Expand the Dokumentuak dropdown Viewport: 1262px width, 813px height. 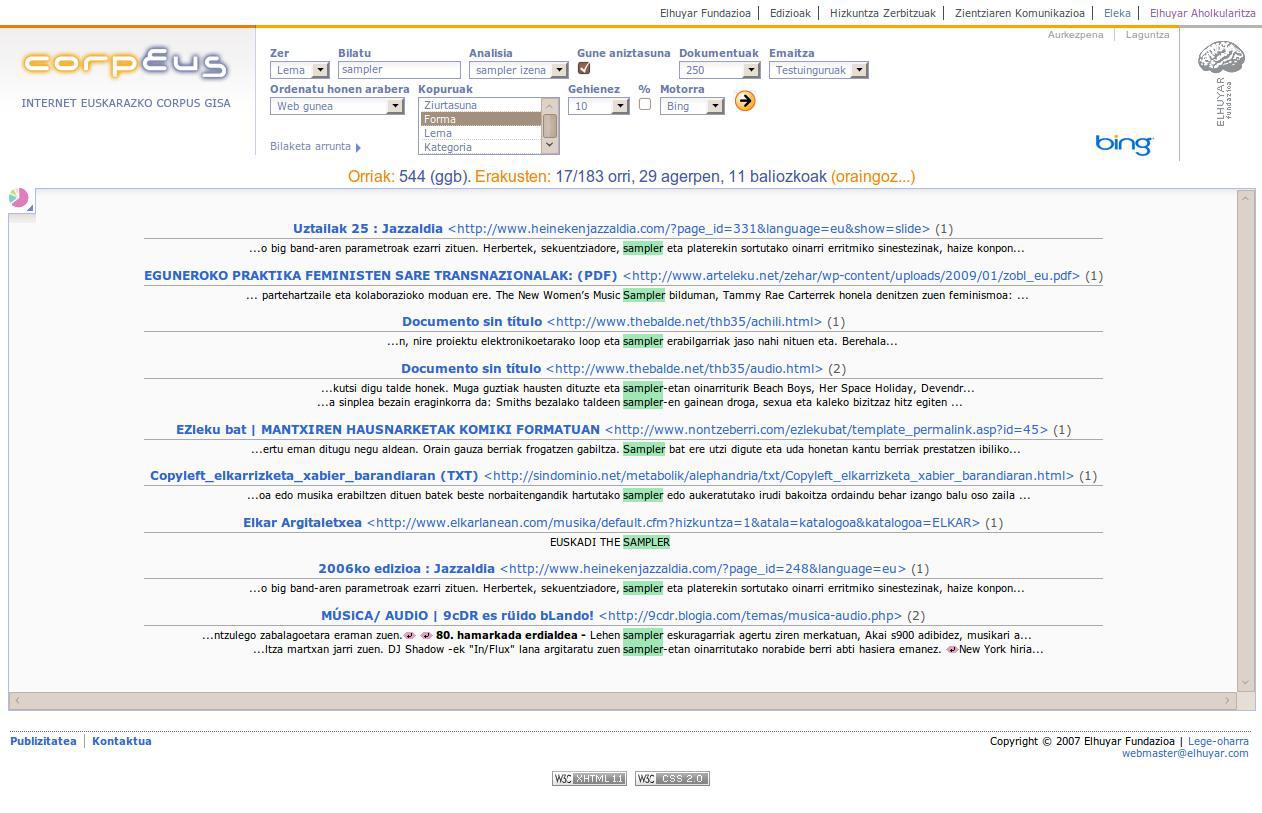coord(719,70)
